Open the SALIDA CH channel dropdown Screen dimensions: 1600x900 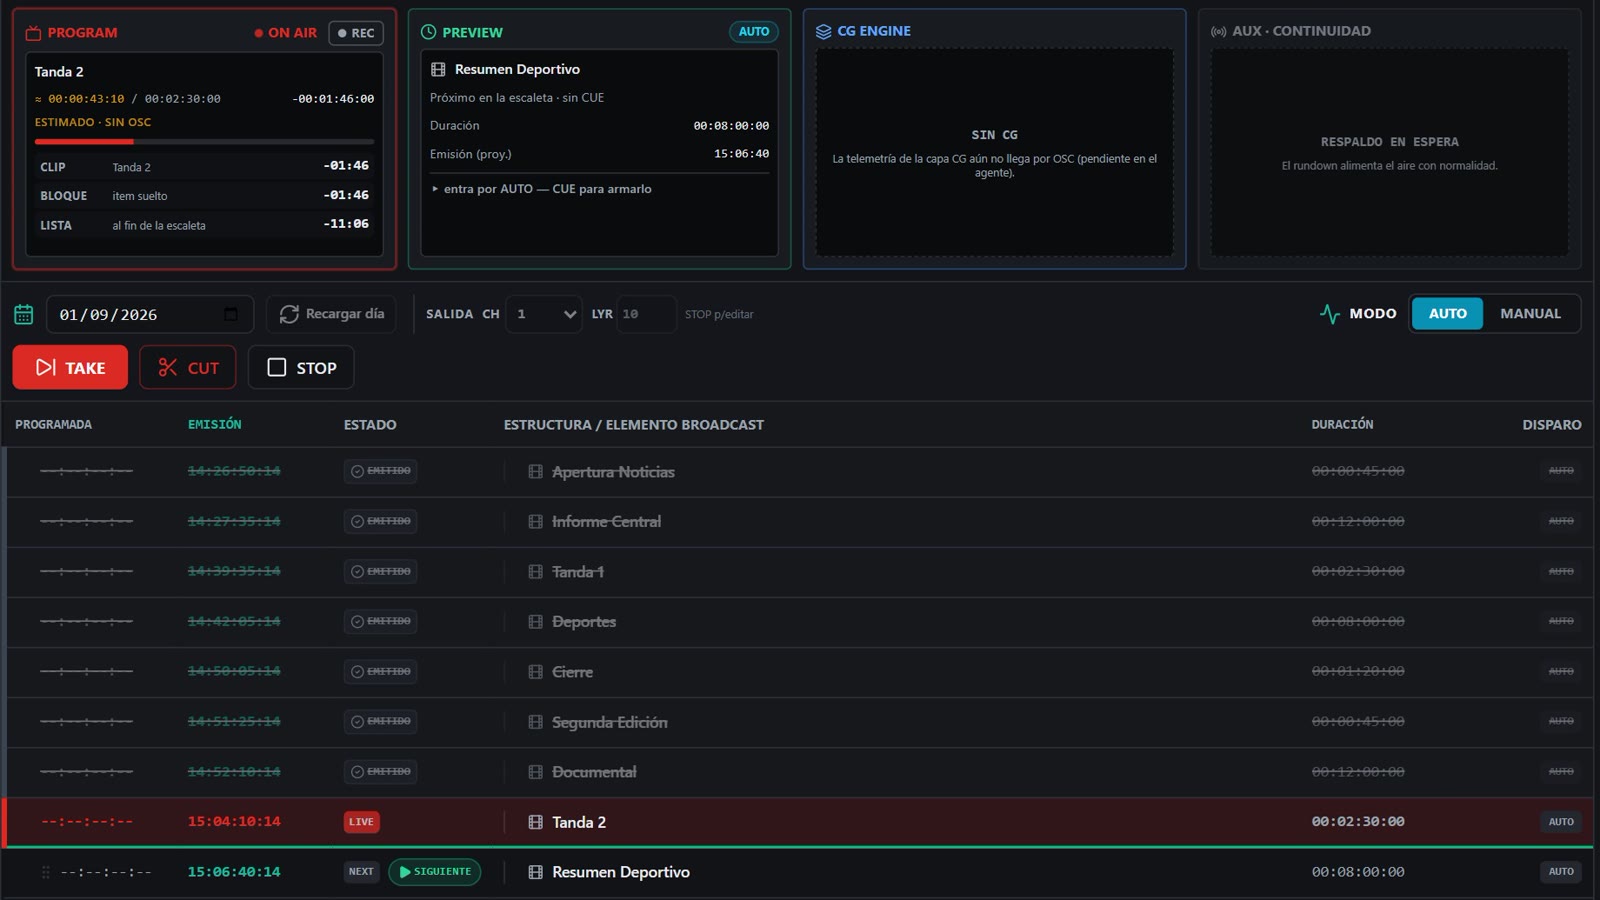(x=544, y=314)
